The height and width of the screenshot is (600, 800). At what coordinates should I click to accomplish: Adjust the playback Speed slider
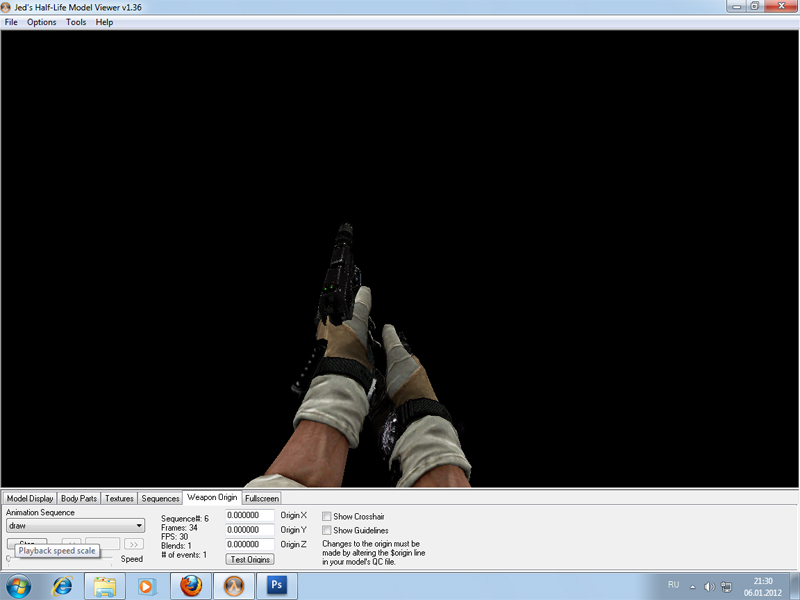[60, 559]
